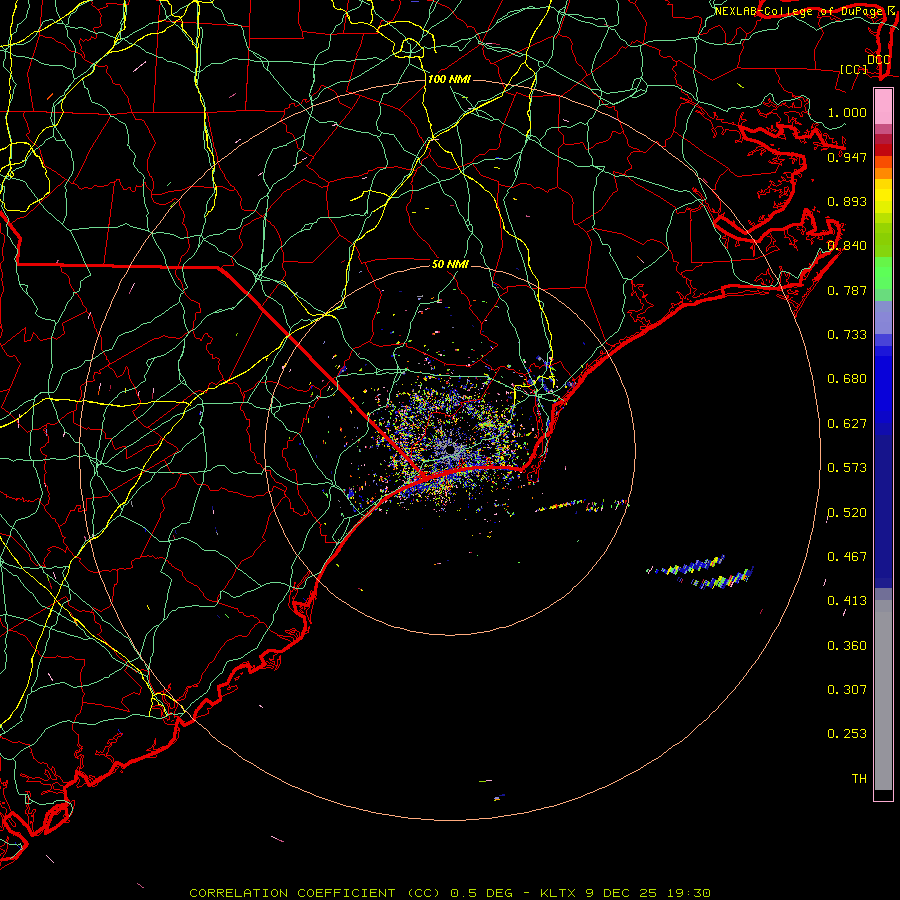Click the NEXLAB-College of DuPage header text
This screenshot has height=900, width=900.
(x=799, y=11)
